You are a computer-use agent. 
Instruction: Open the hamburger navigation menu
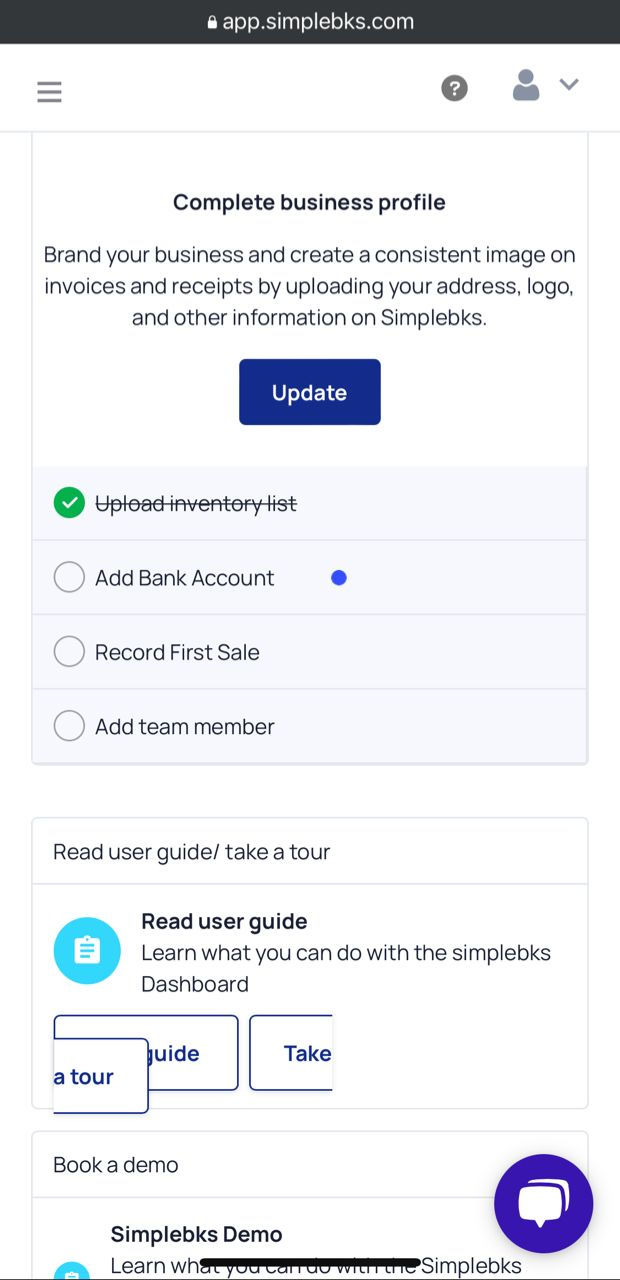click(x=49, y=92)
